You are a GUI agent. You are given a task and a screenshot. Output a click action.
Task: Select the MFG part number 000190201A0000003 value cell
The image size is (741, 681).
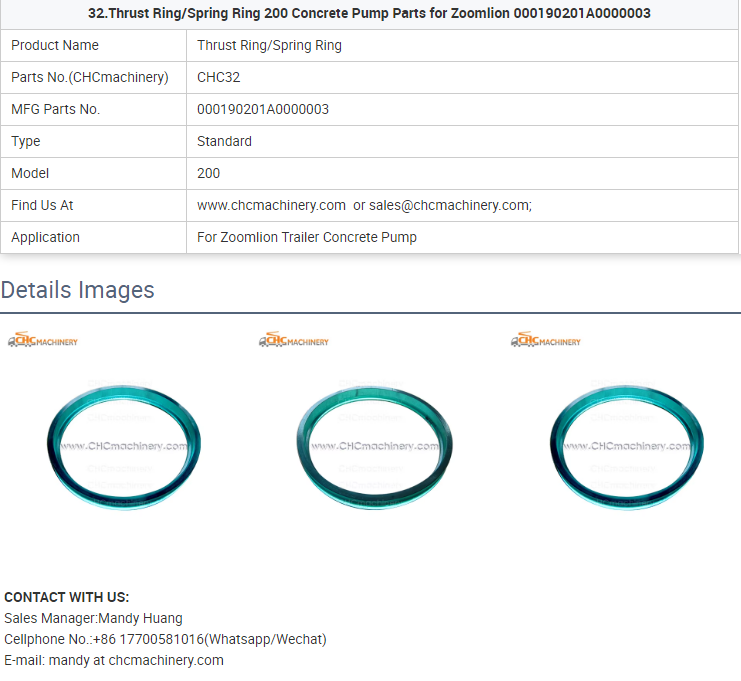263,109
